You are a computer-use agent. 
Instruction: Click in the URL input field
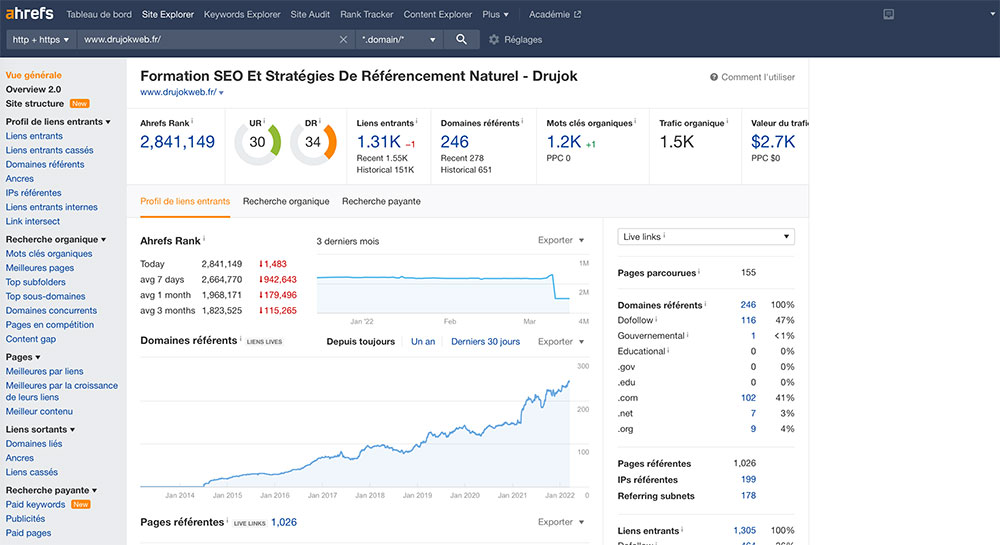[x=207, y=40]
